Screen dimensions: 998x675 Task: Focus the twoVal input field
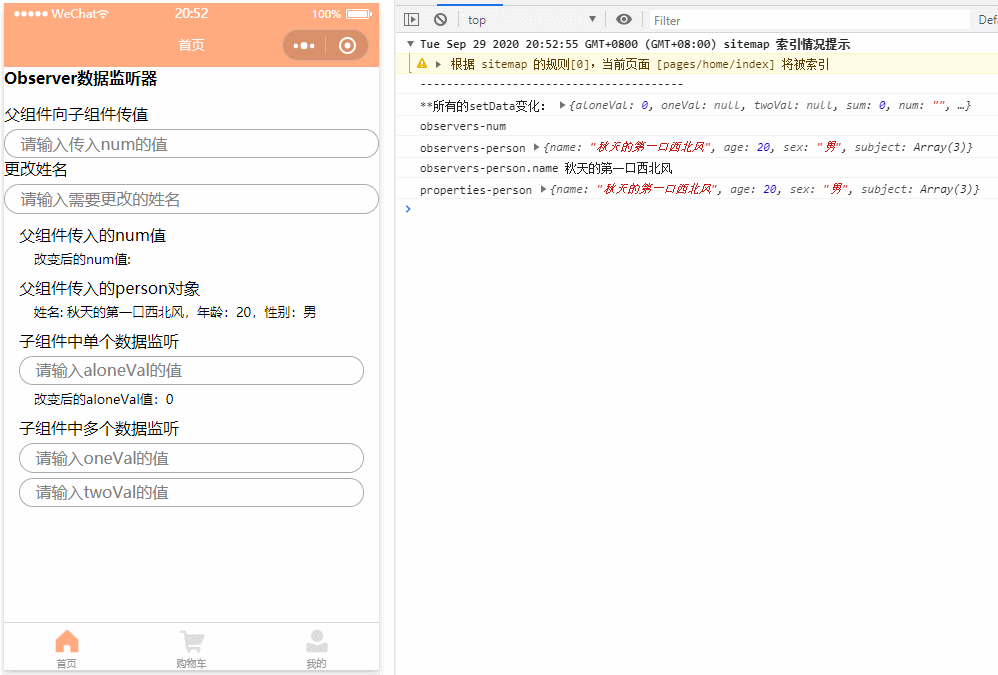click(x=192, y=492)
